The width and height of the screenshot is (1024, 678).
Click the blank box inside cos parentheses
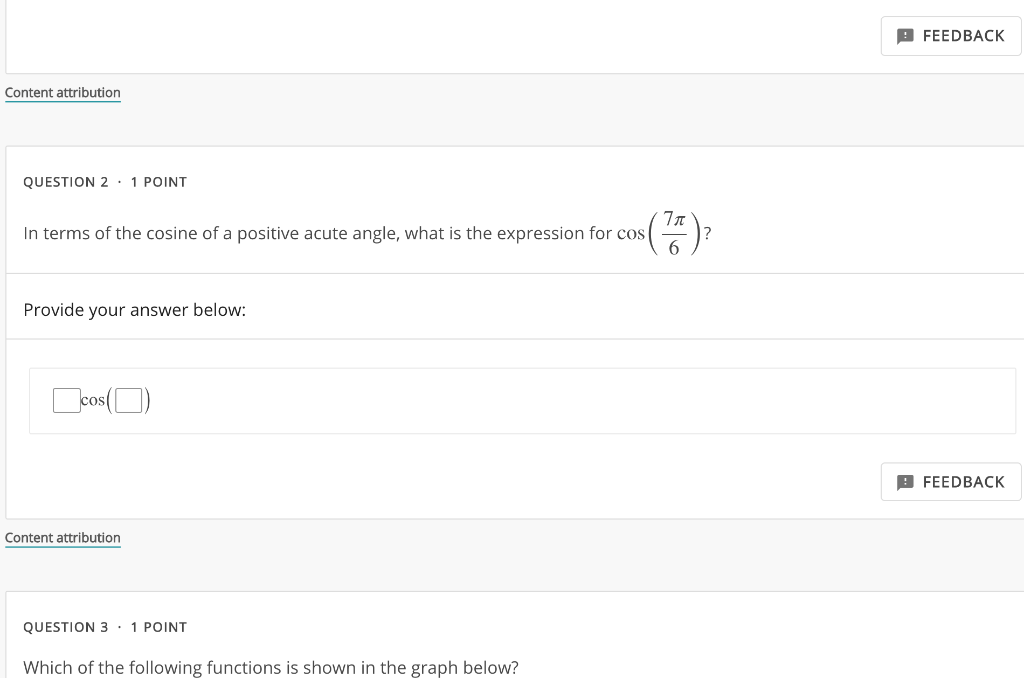click(x=128, y=401)
